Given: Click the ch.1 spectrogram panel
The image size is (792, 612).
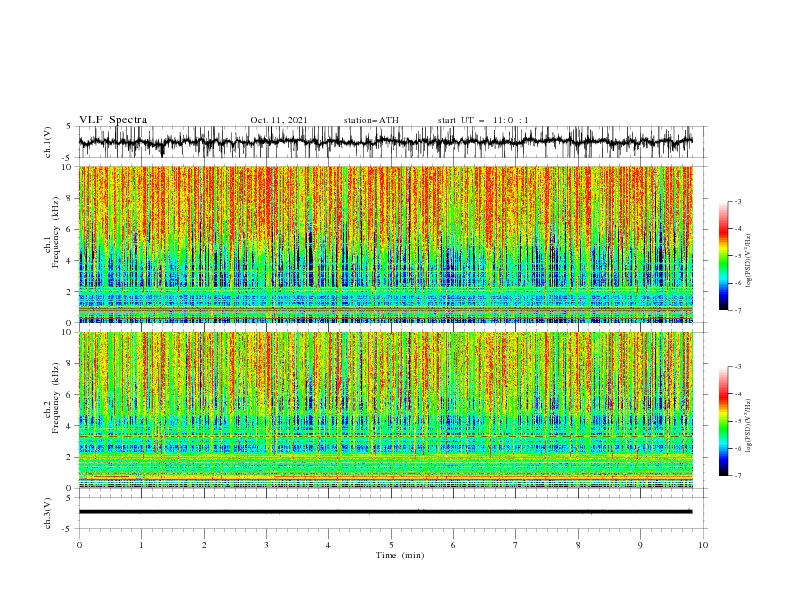Looking at the screenshot, I should (385, 244).
